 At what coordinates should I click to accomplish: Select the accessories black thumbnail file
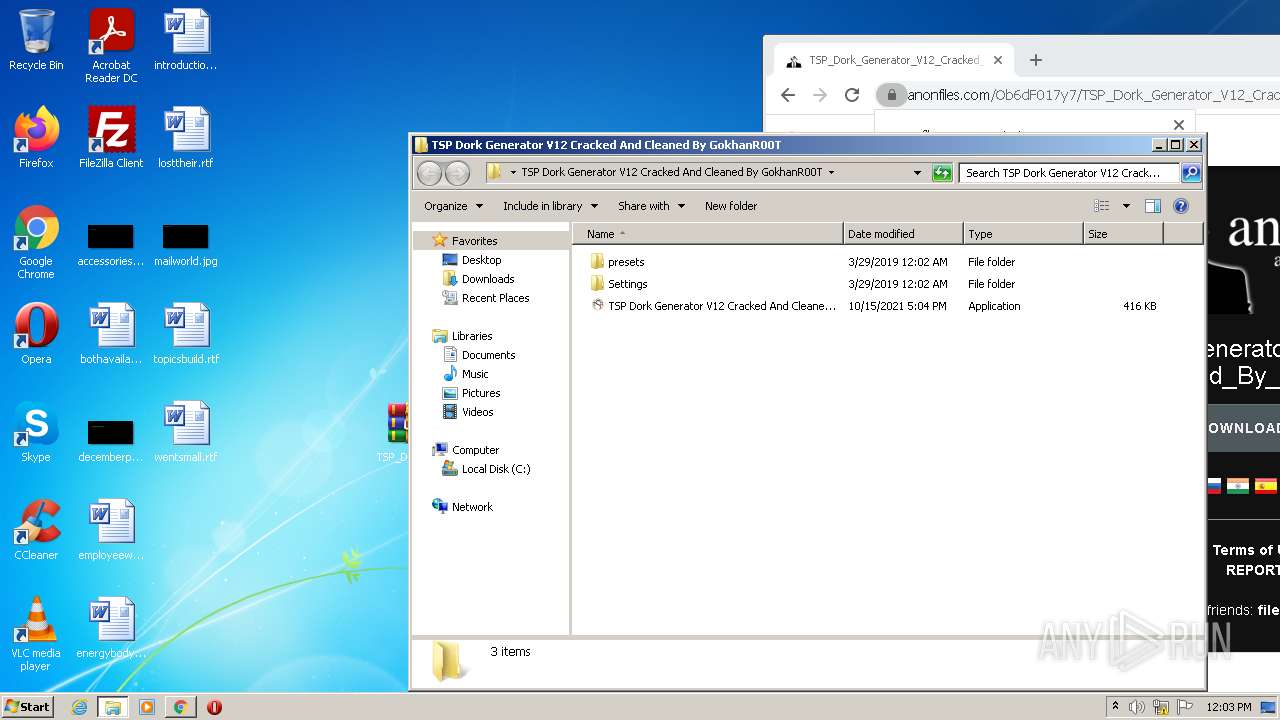pyautogui.click(x=111, y=246)
